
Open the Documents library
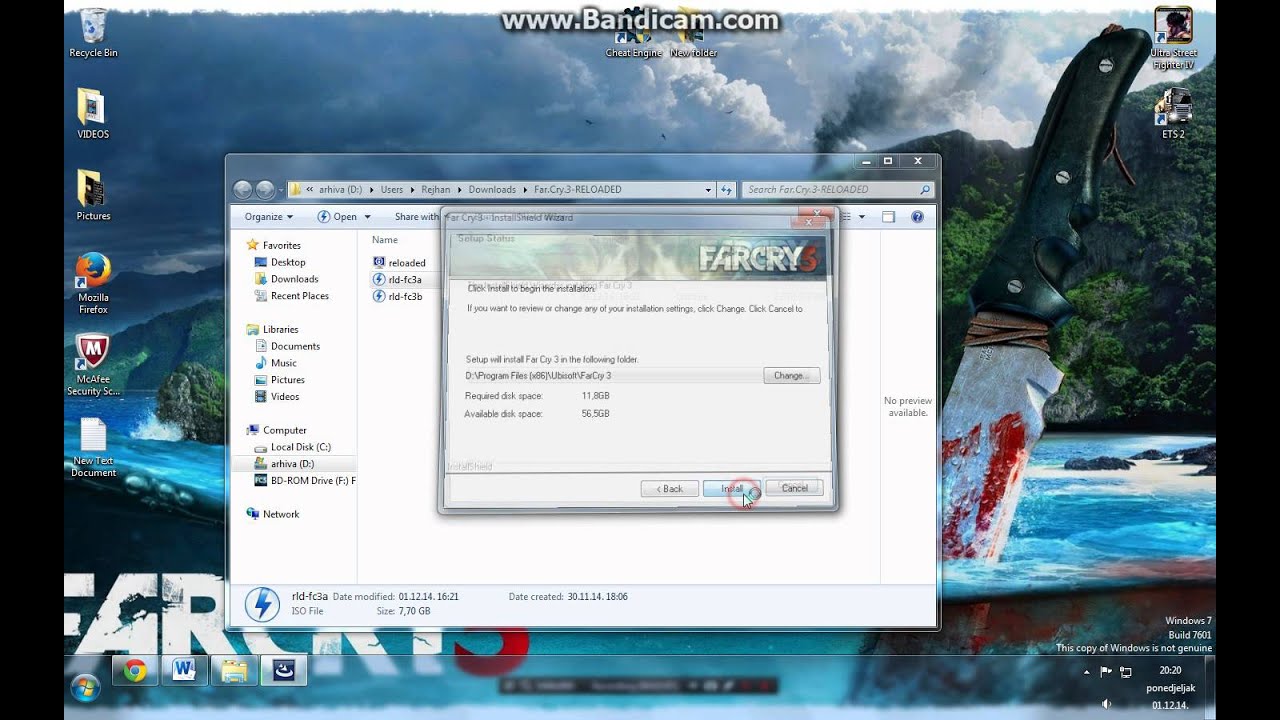[x=295, y=346]
